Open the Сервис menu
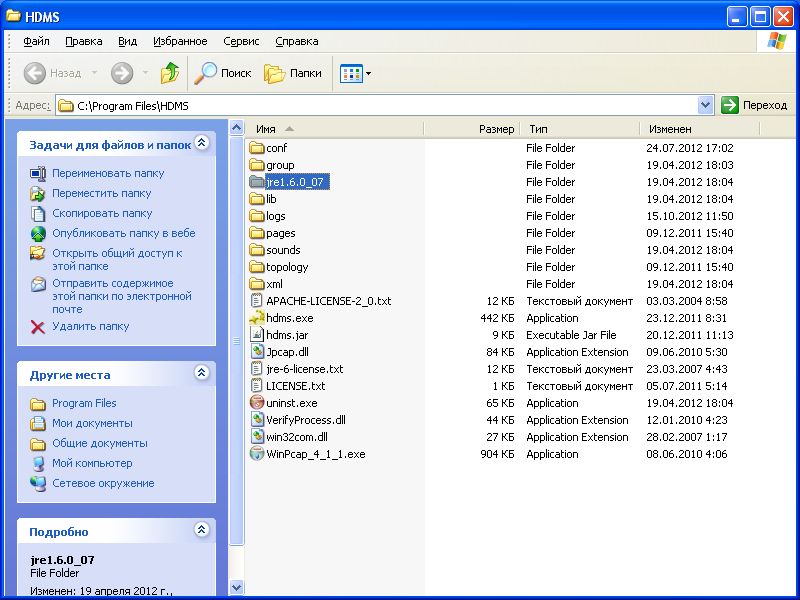The image size is (800, 600). 241,41
